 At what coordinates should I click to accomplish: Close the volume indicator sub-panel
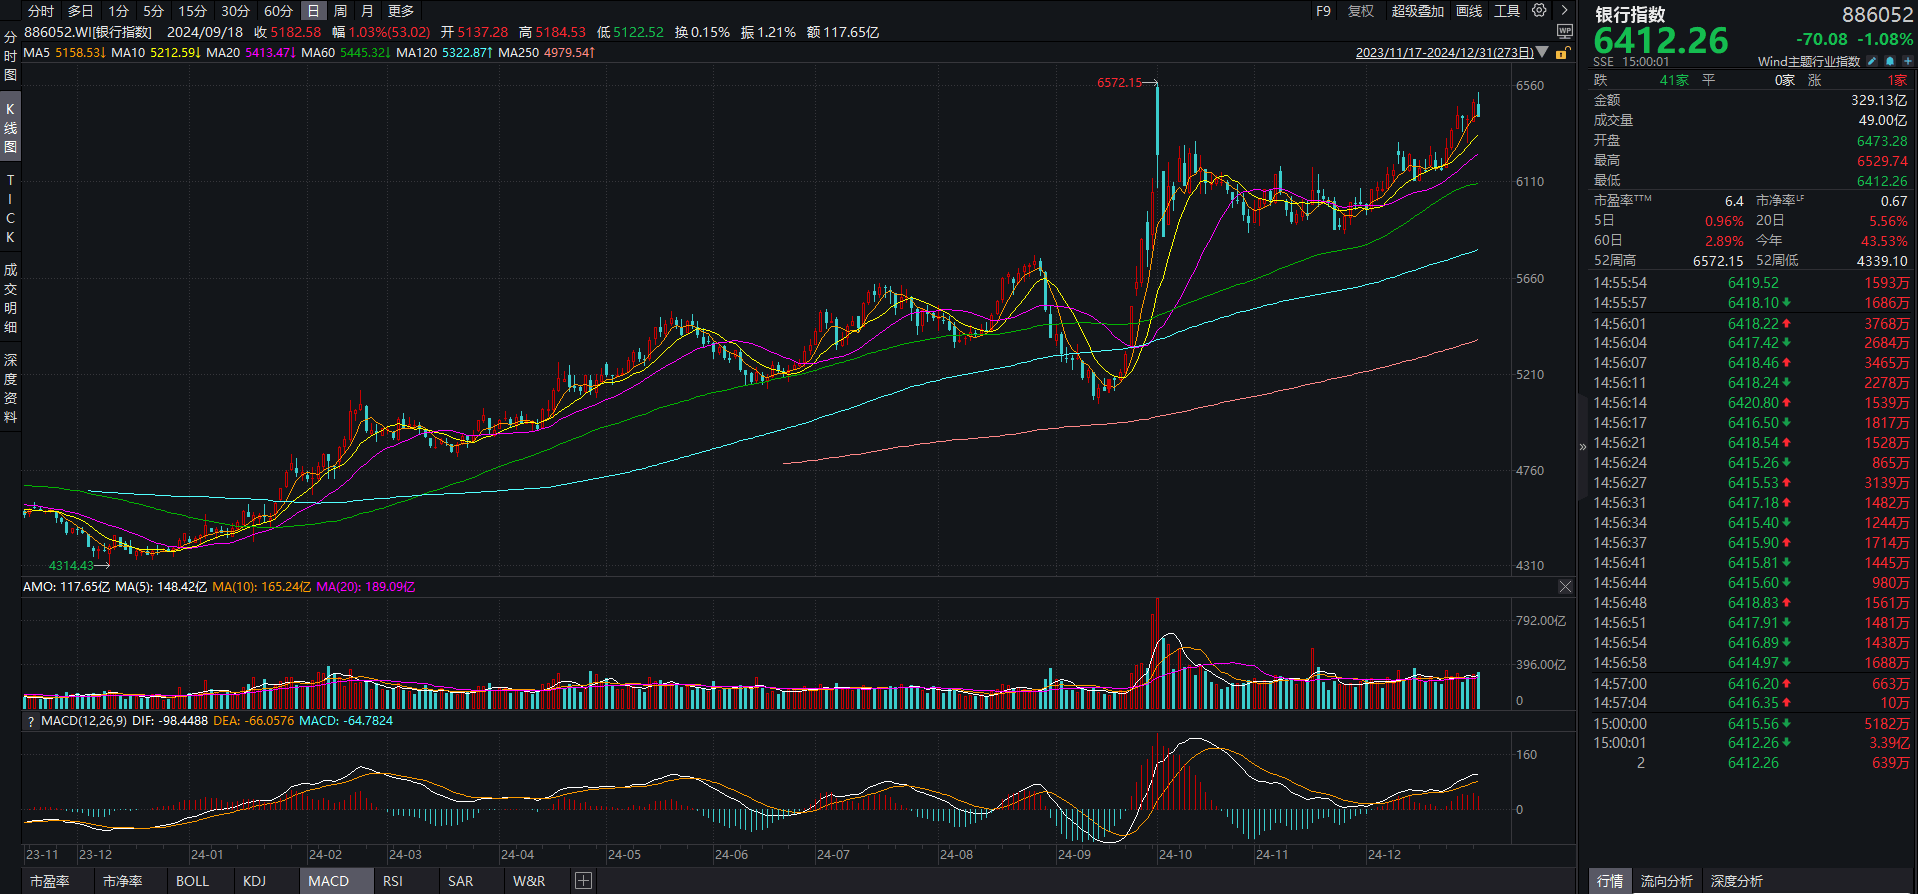1565,587
